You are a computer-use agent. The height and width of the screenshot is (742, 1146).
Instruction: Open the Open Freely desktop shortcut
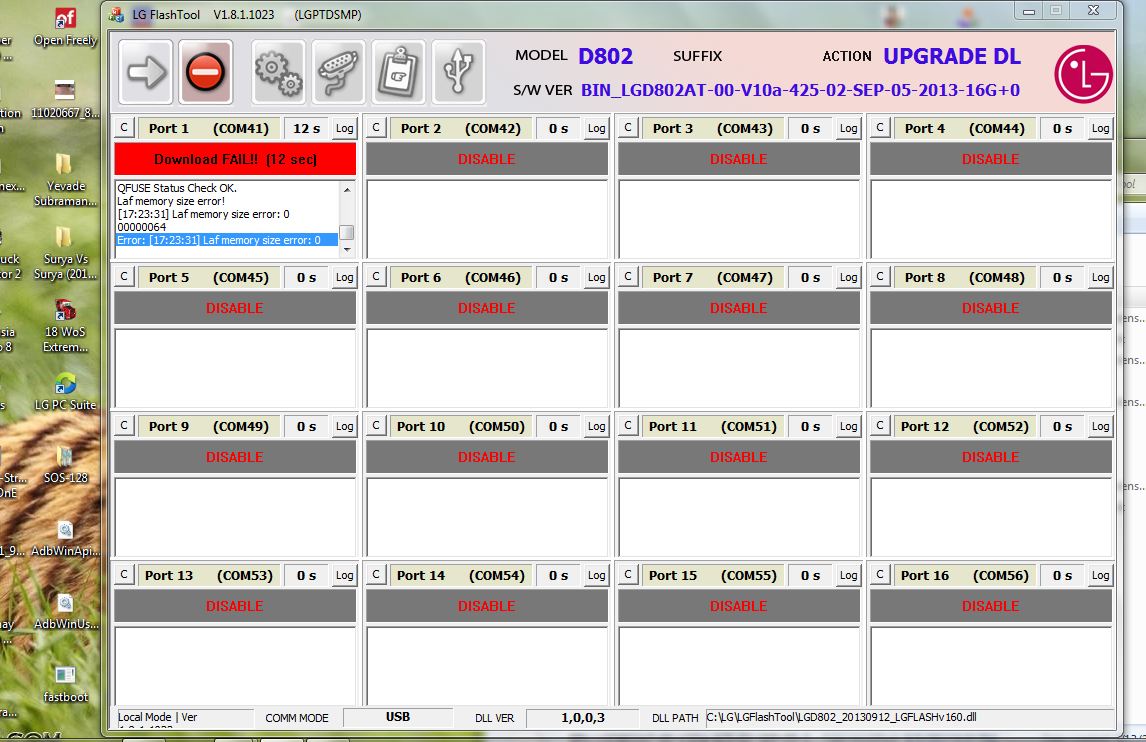(x=65, y=27)
